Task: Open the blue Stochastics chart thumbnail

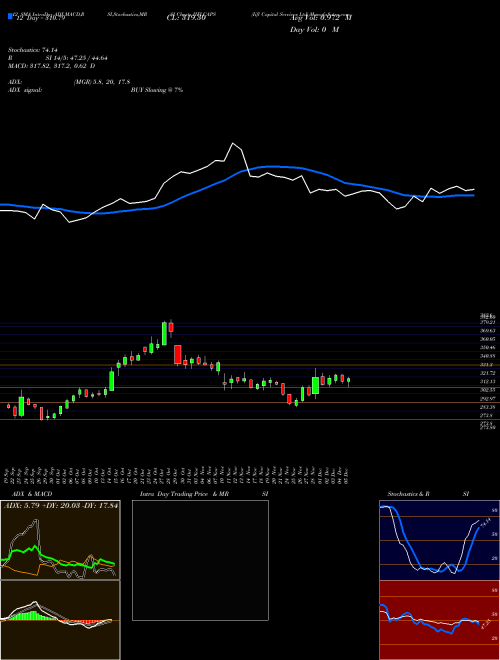Action: pyautogui.click(x=439, y=540)
